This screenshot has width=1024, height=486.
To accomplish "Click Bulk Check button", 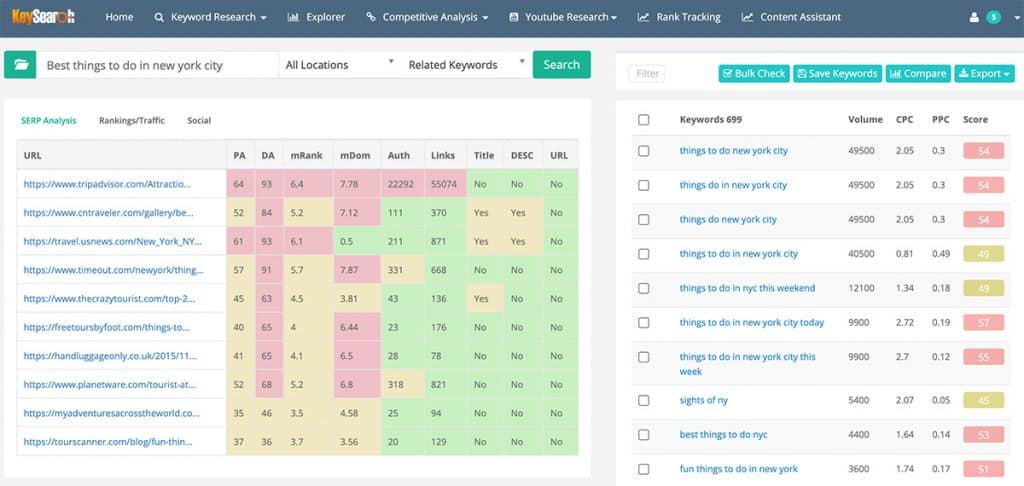I will [x=754, y=74].
